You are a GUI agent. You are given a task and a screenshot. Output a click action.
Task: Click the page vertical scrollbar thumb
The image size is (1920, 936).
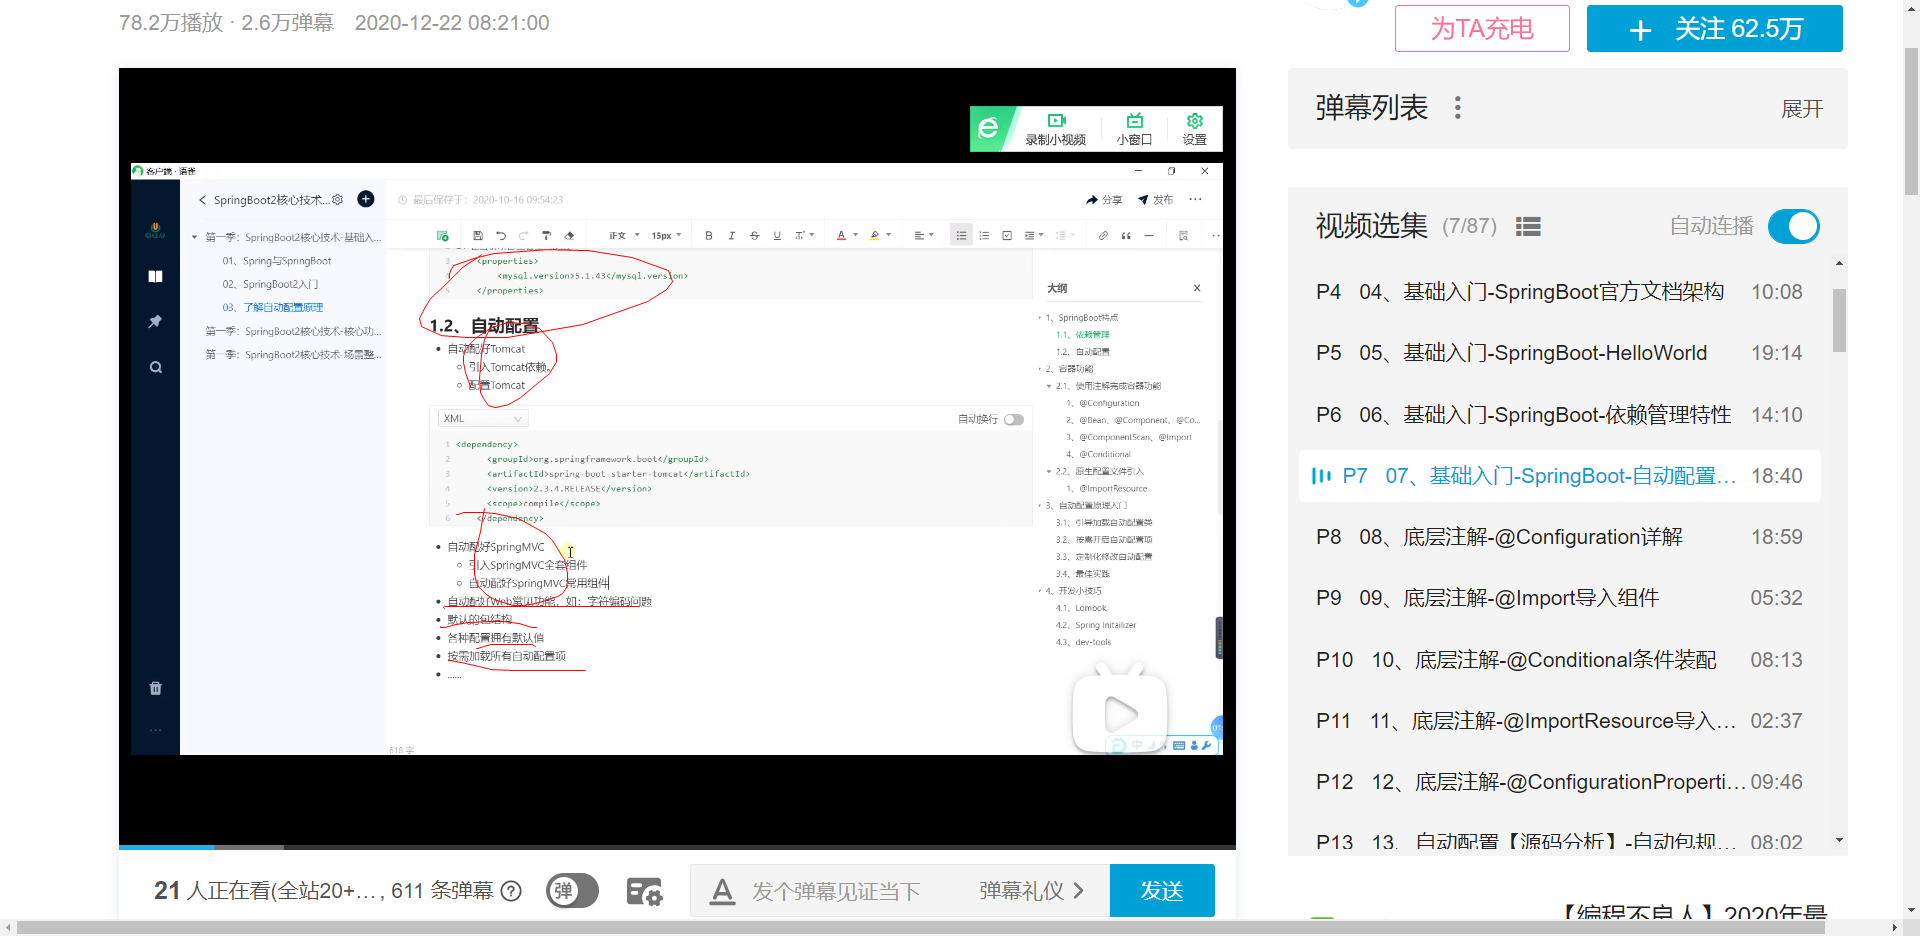point(1911,120)
